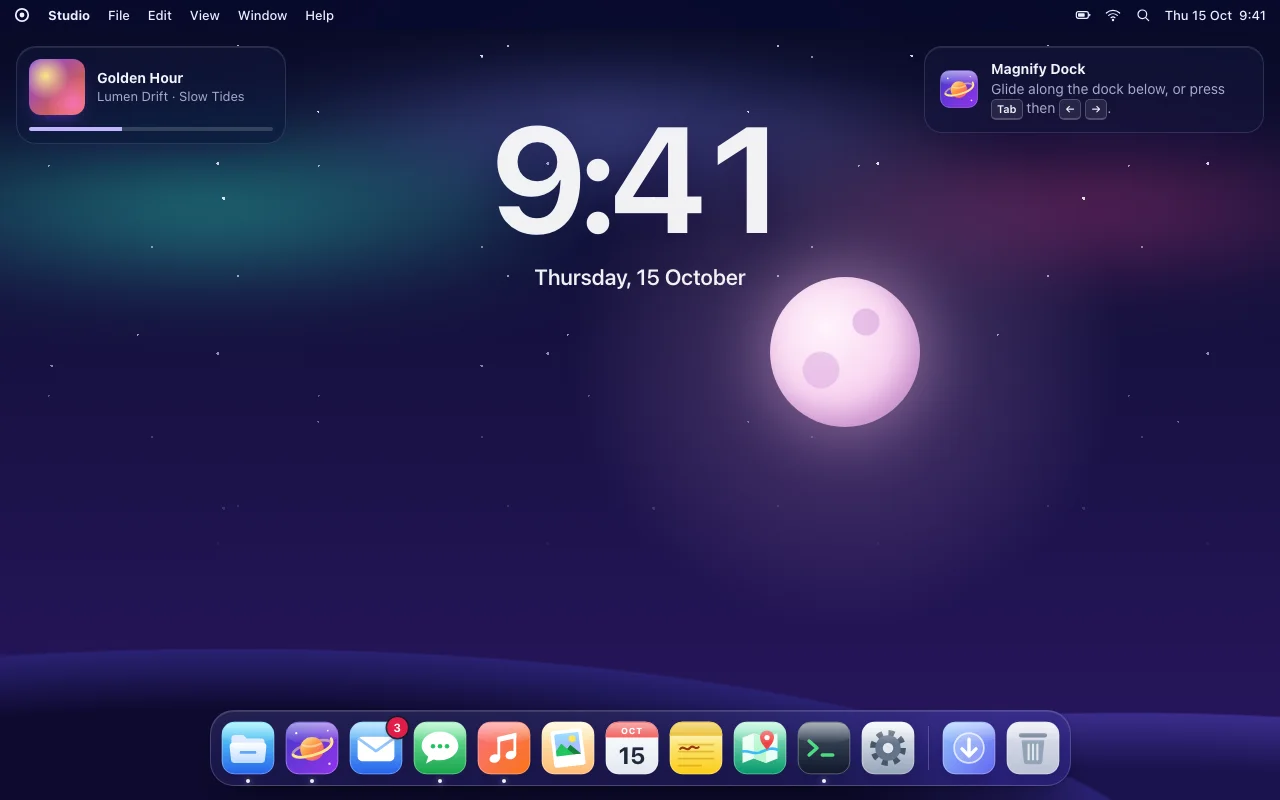
Task: Click the right arrow key hint
Action: (1096, 109)
